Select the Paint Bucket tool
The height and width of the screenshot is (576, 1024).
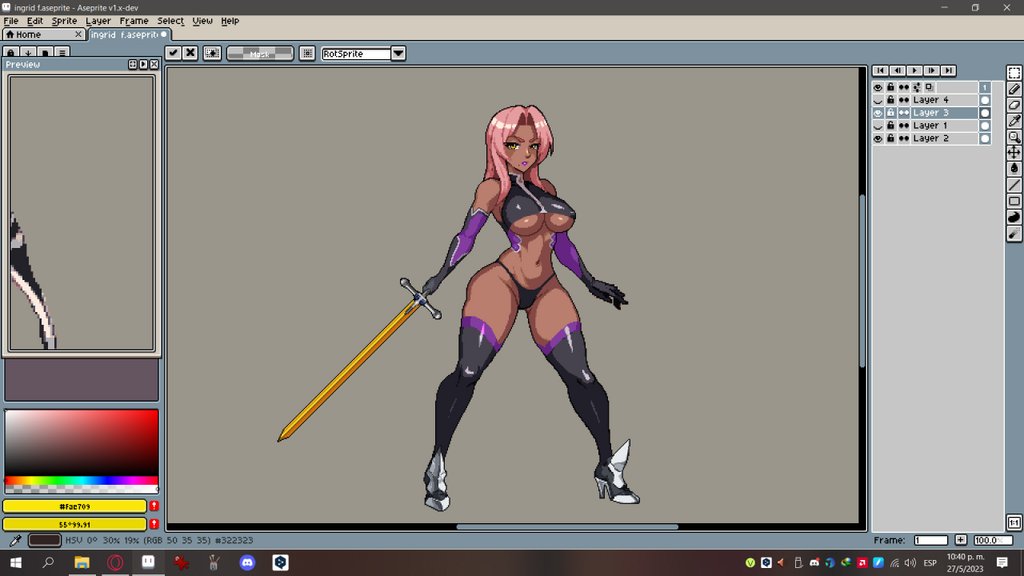point(1014,168)
